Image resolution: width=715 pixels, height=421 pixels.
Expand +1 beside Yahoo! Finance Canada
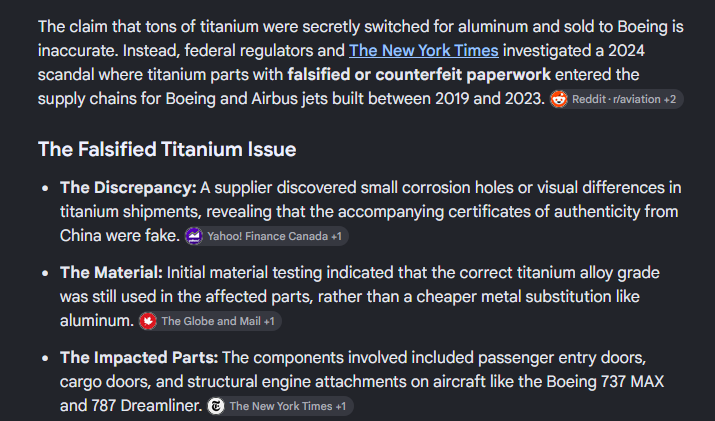coord(337,236)
